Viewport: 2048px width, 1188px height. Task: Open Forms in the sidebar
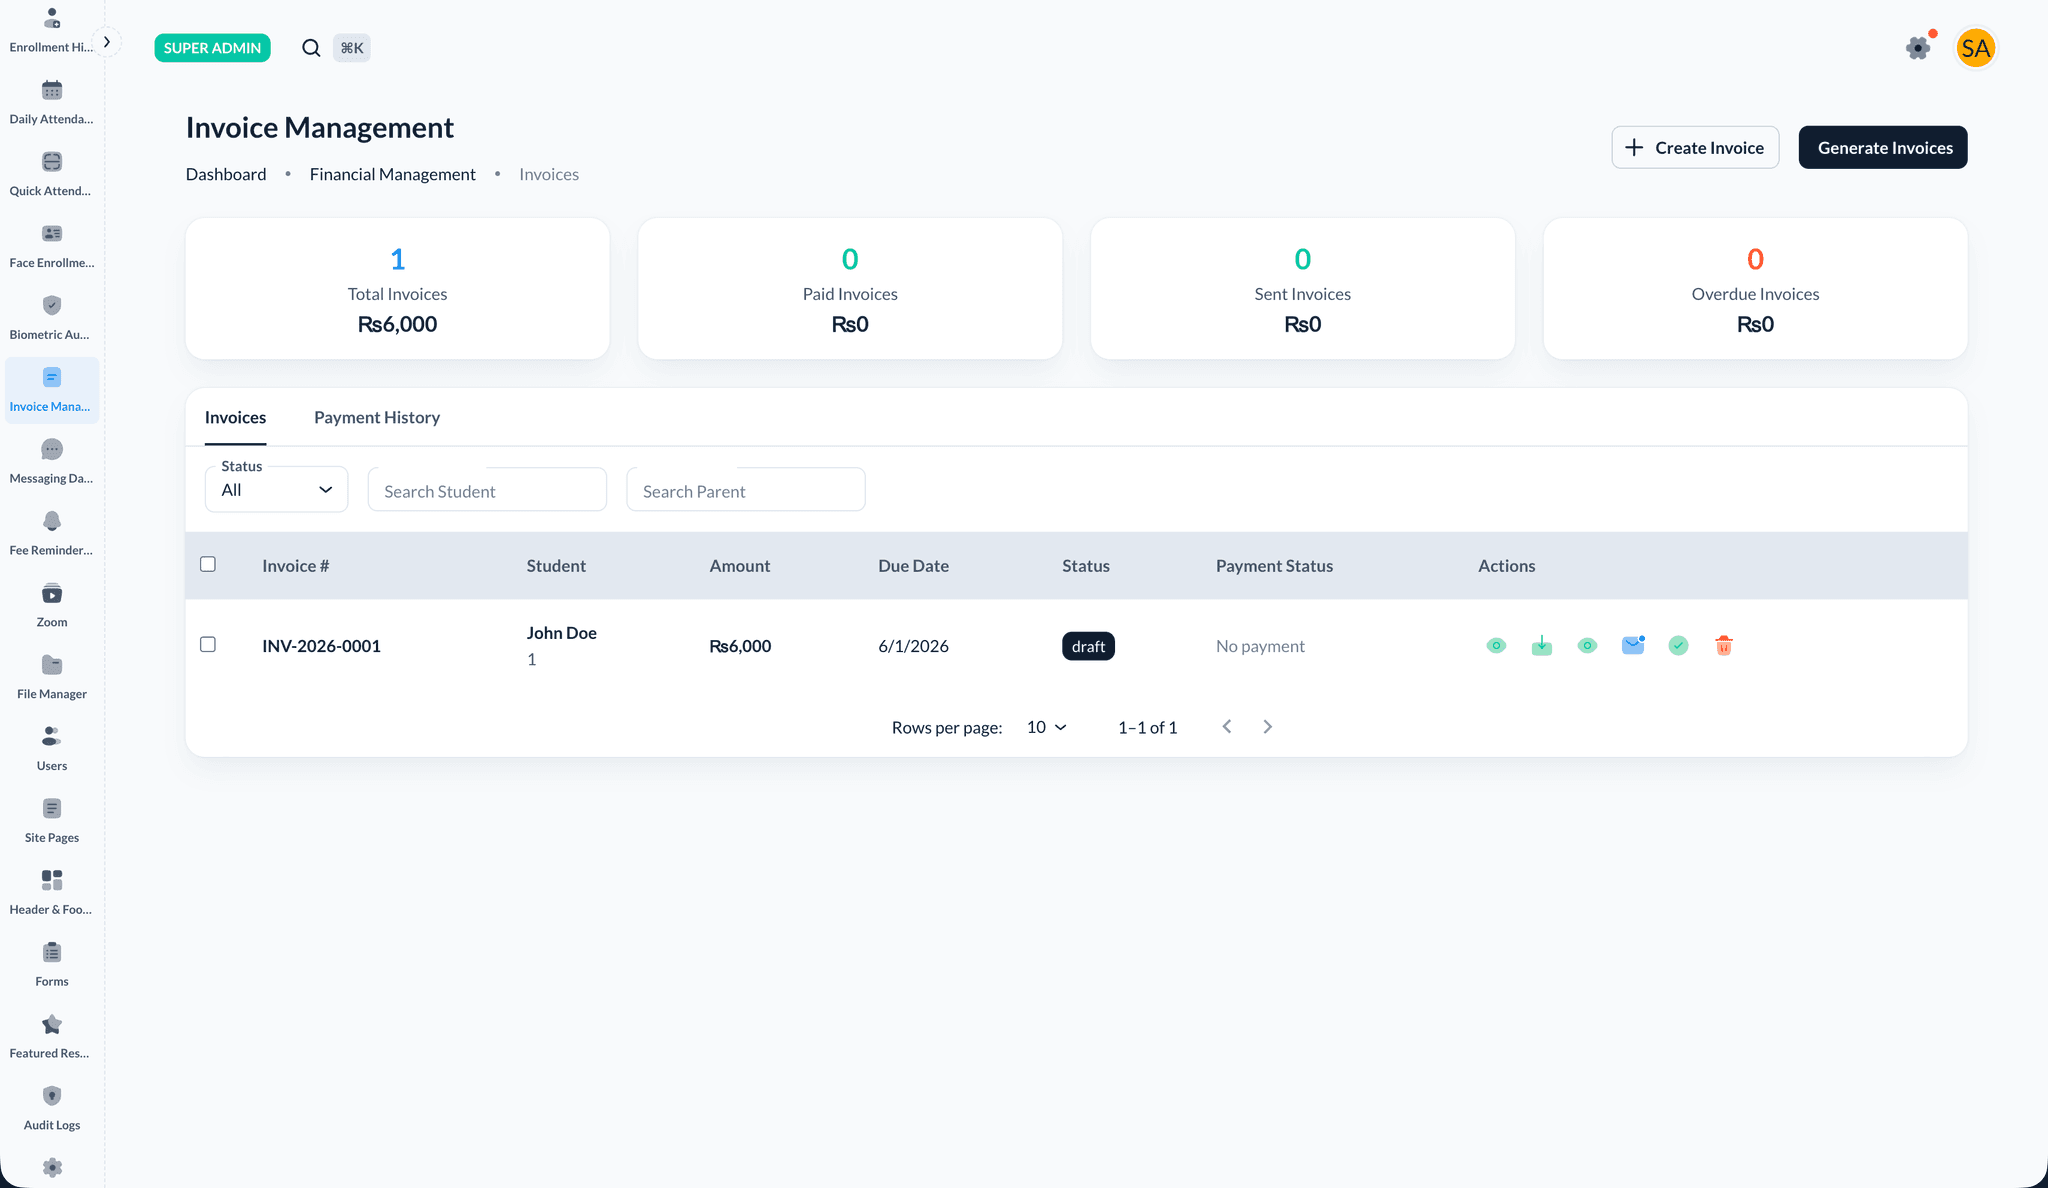click(51, 966)
